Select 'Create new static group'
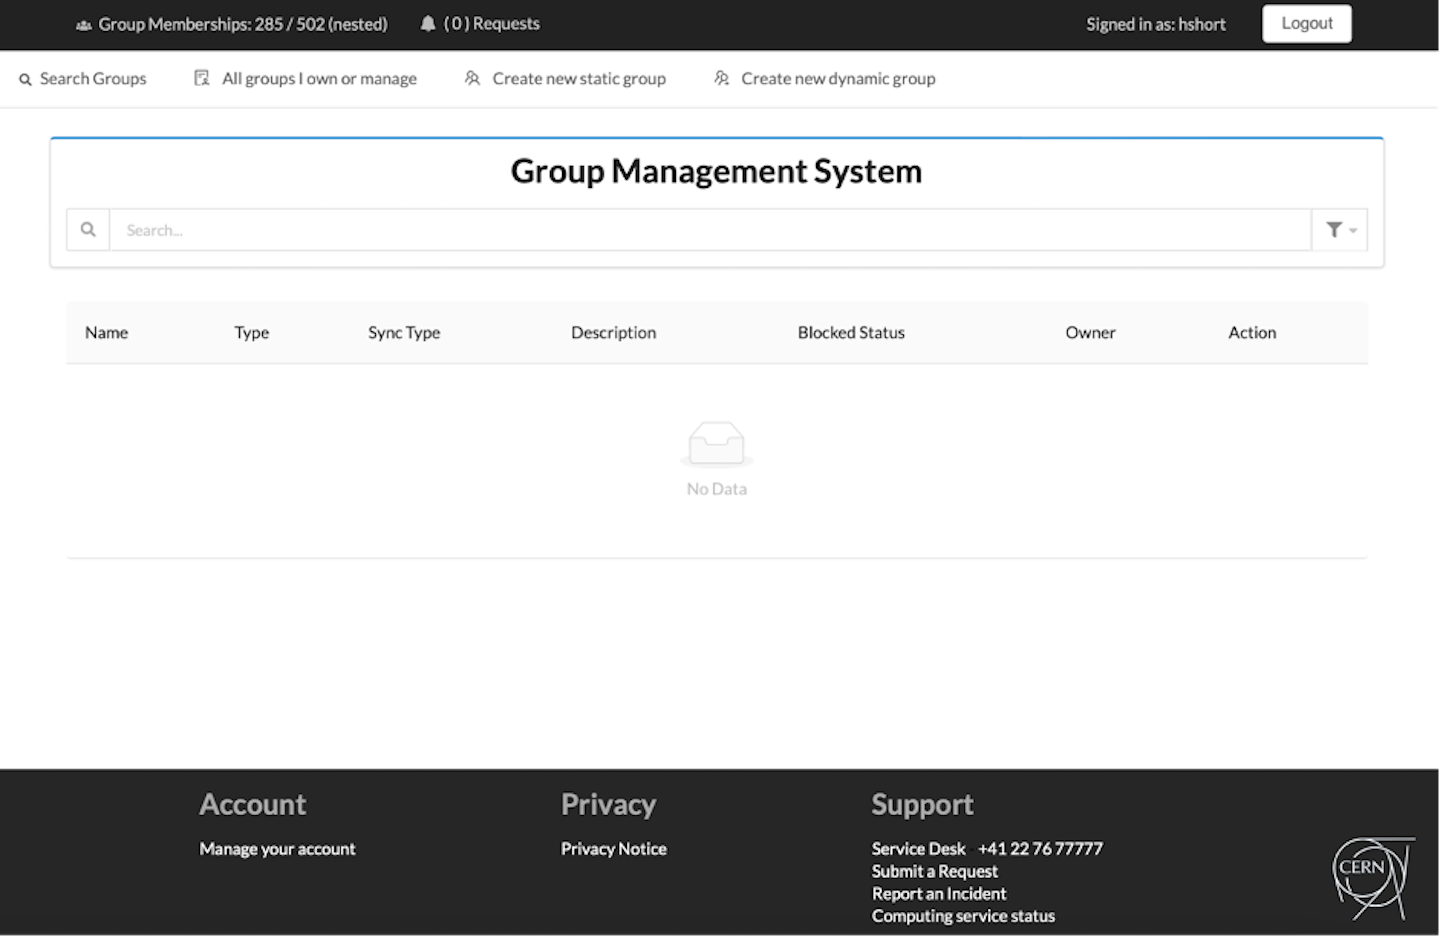The image size is (1440, 937). (x=579, y=78)
